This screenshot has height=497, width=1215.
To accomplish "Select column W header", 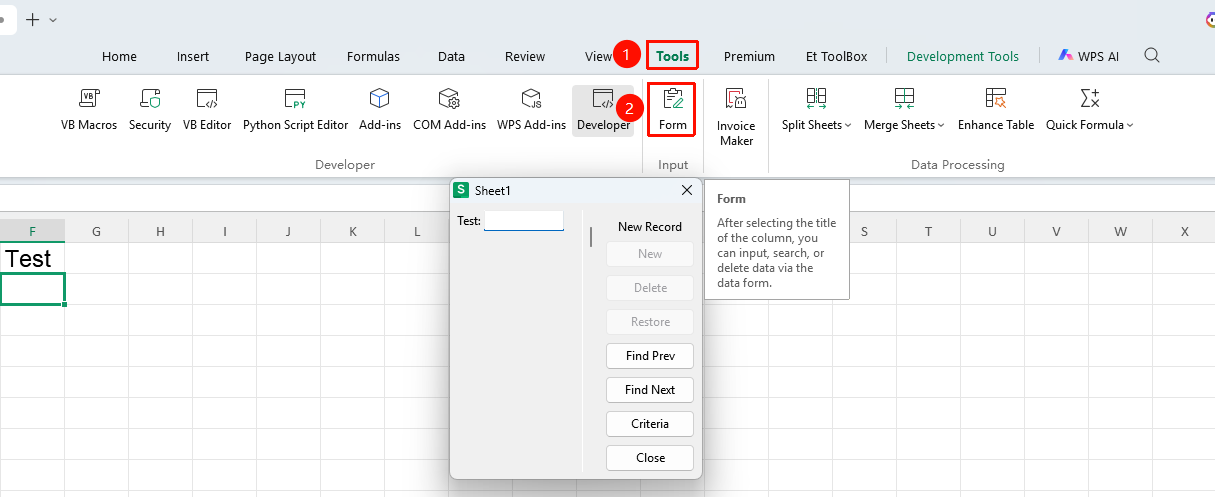I will (x=1120, y=231).
